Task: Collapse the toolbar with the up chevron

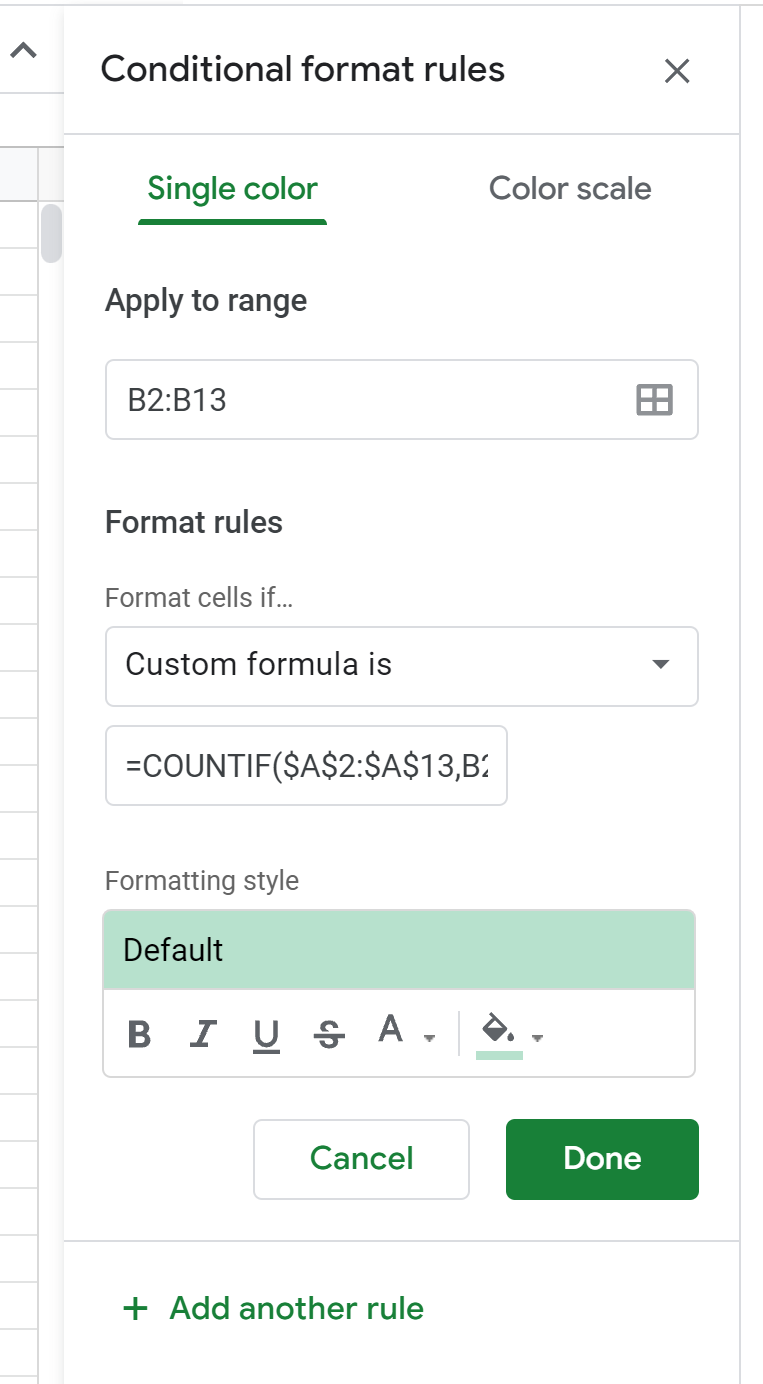Action: 23,51
